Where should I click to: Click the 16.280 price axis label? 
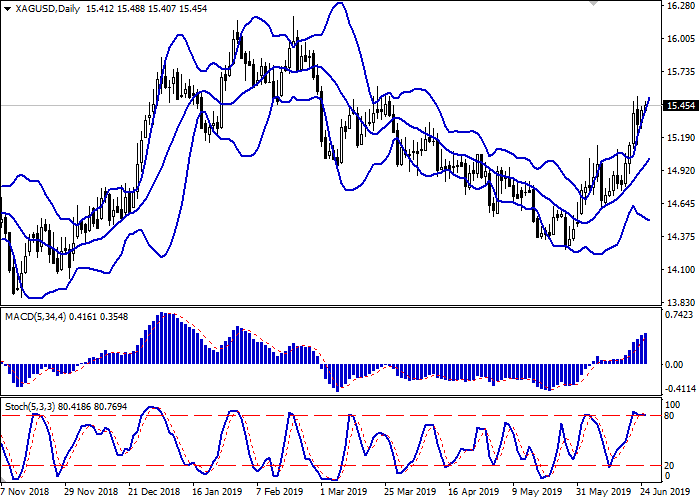679,6
